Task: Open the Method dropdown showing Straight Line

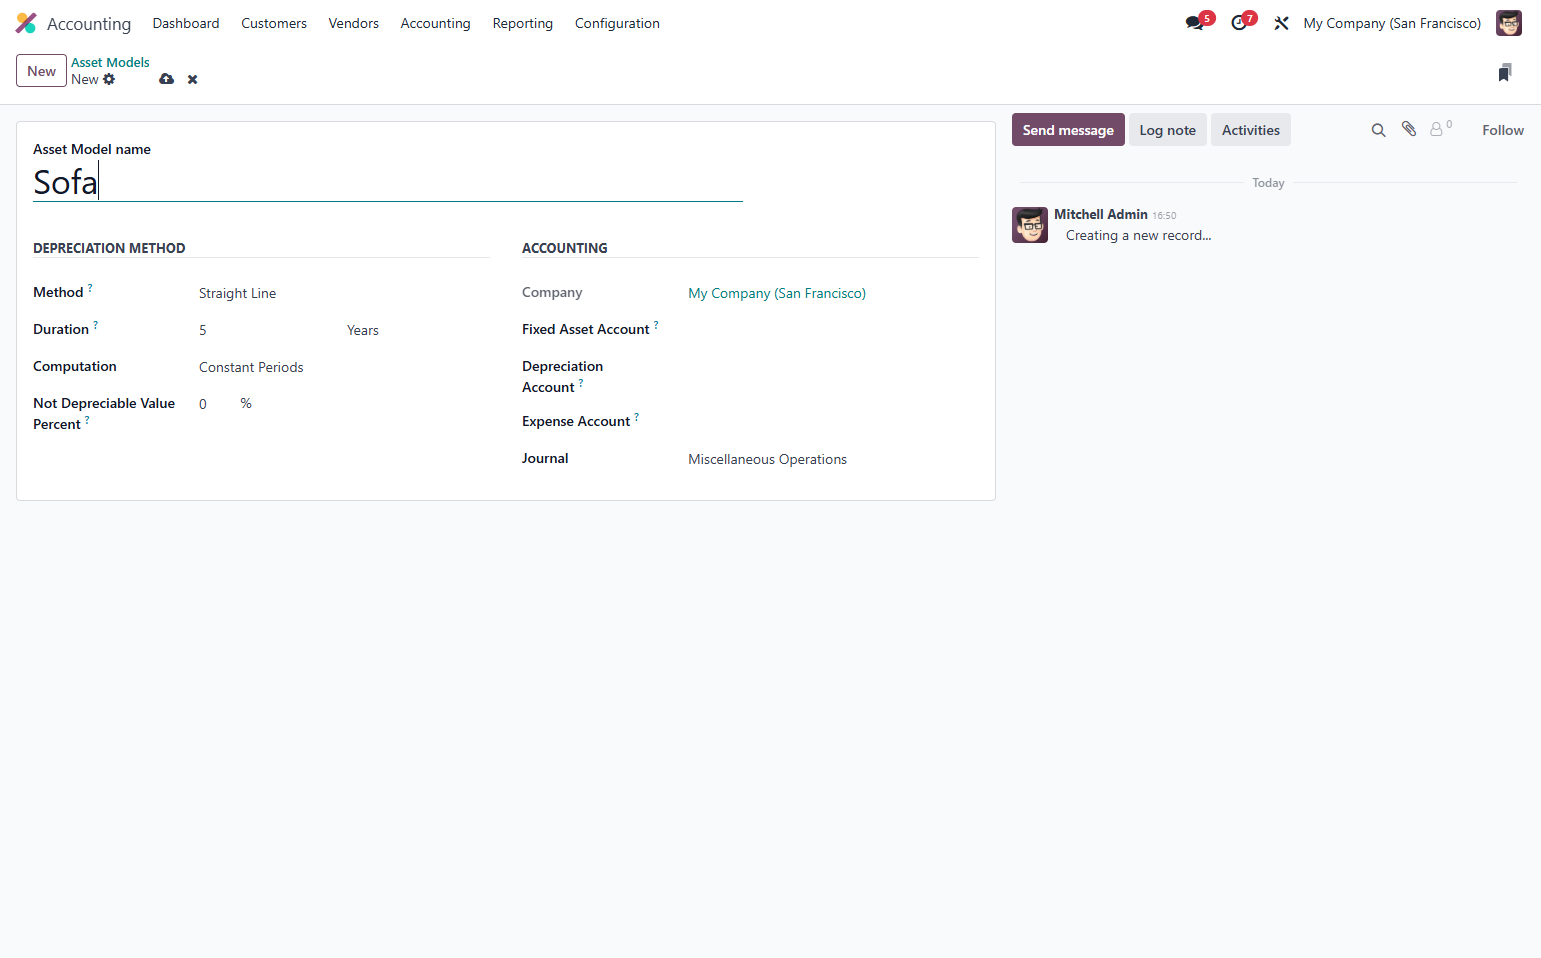Action: click(344, 293)
